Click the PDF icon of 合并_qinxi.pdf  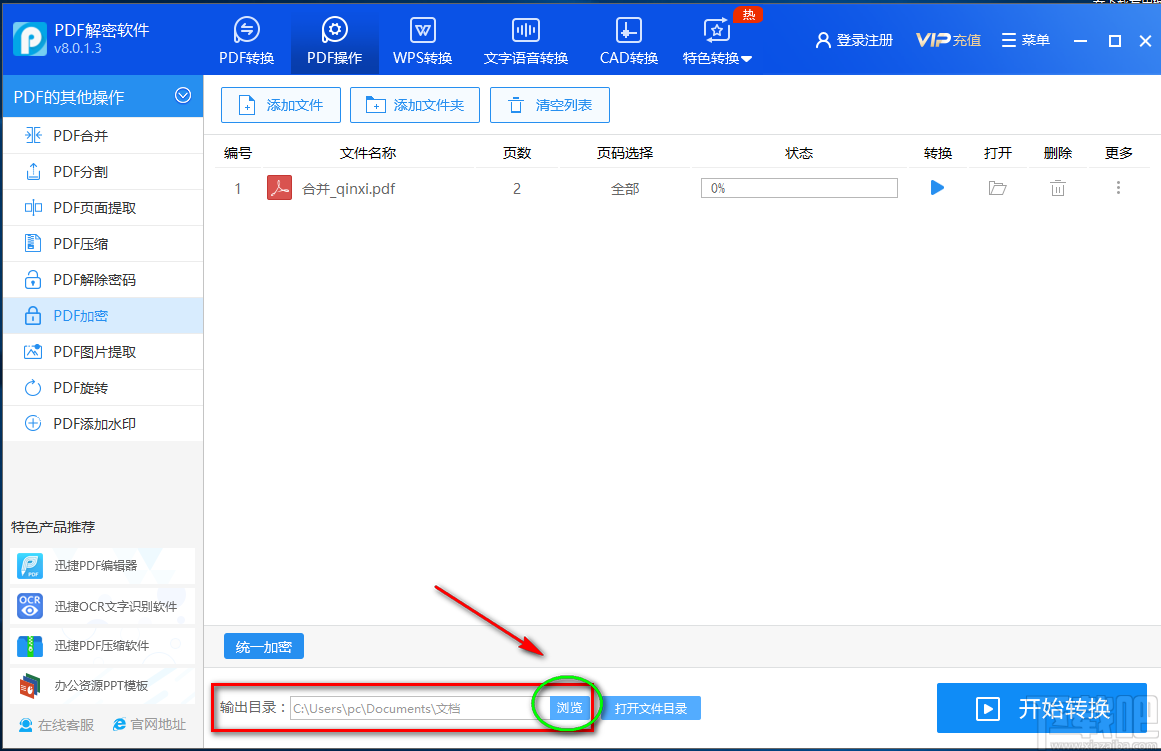[279, 188]
